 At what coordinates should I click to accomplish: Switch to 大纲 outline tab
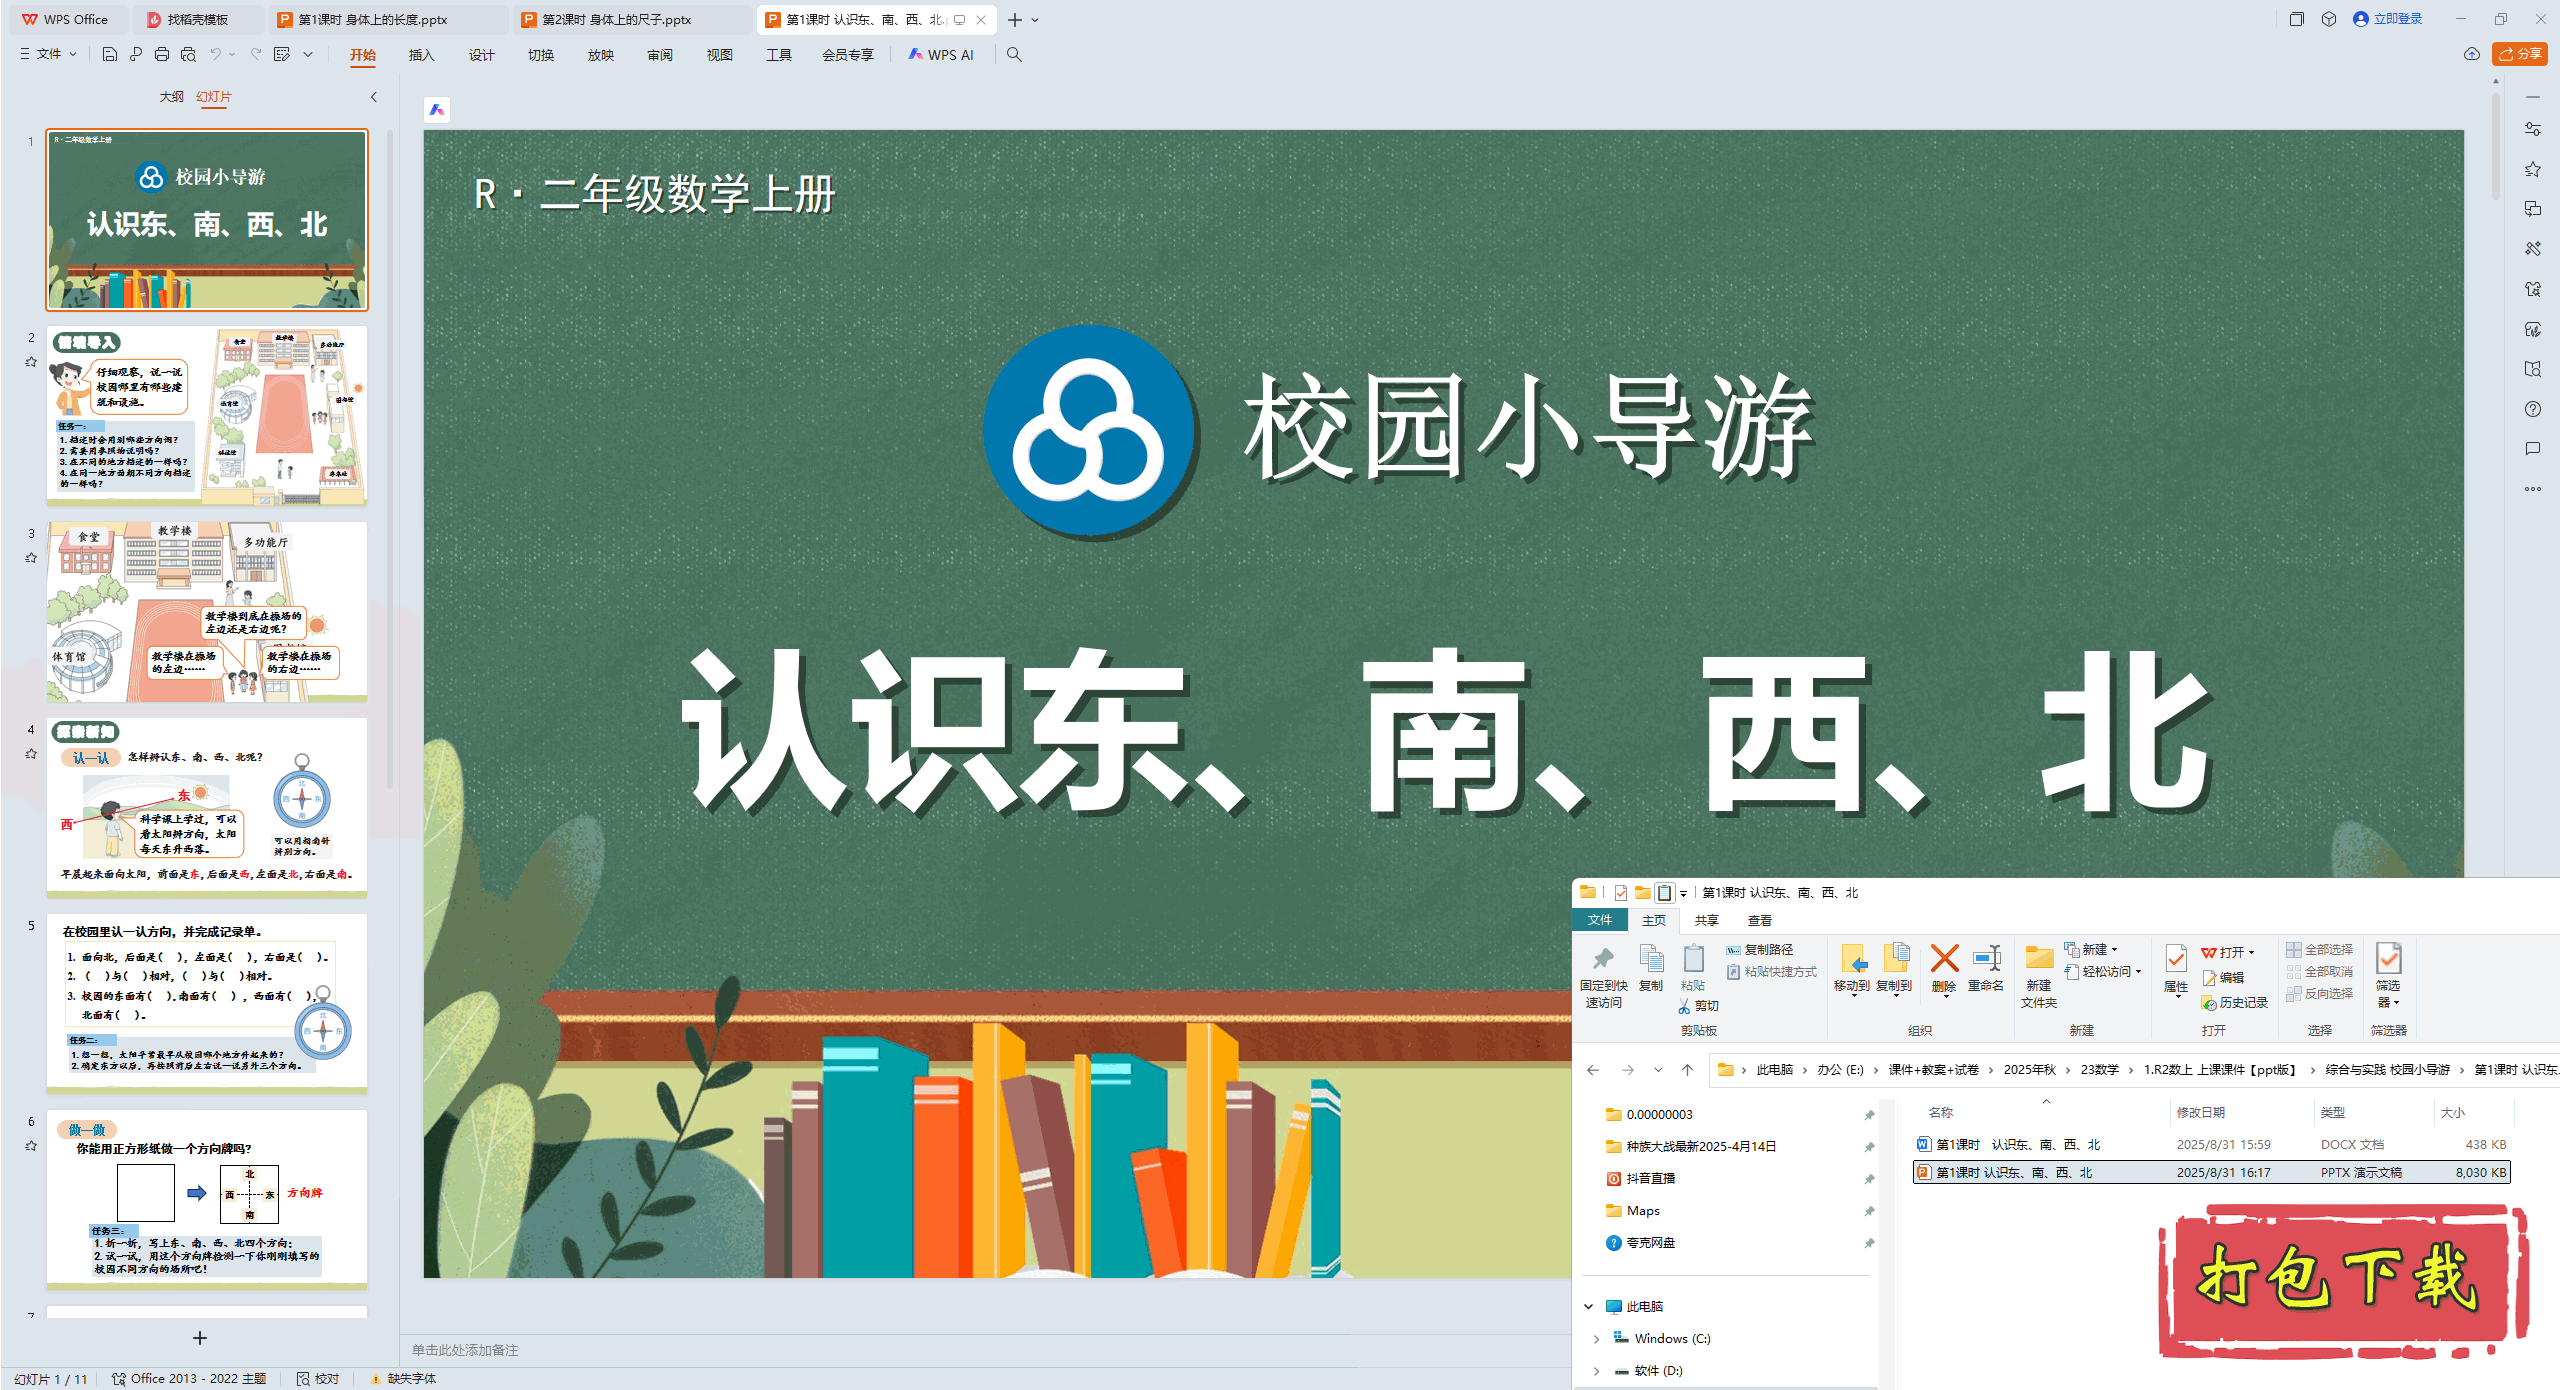pyautogui.click(x=171, y=97)
